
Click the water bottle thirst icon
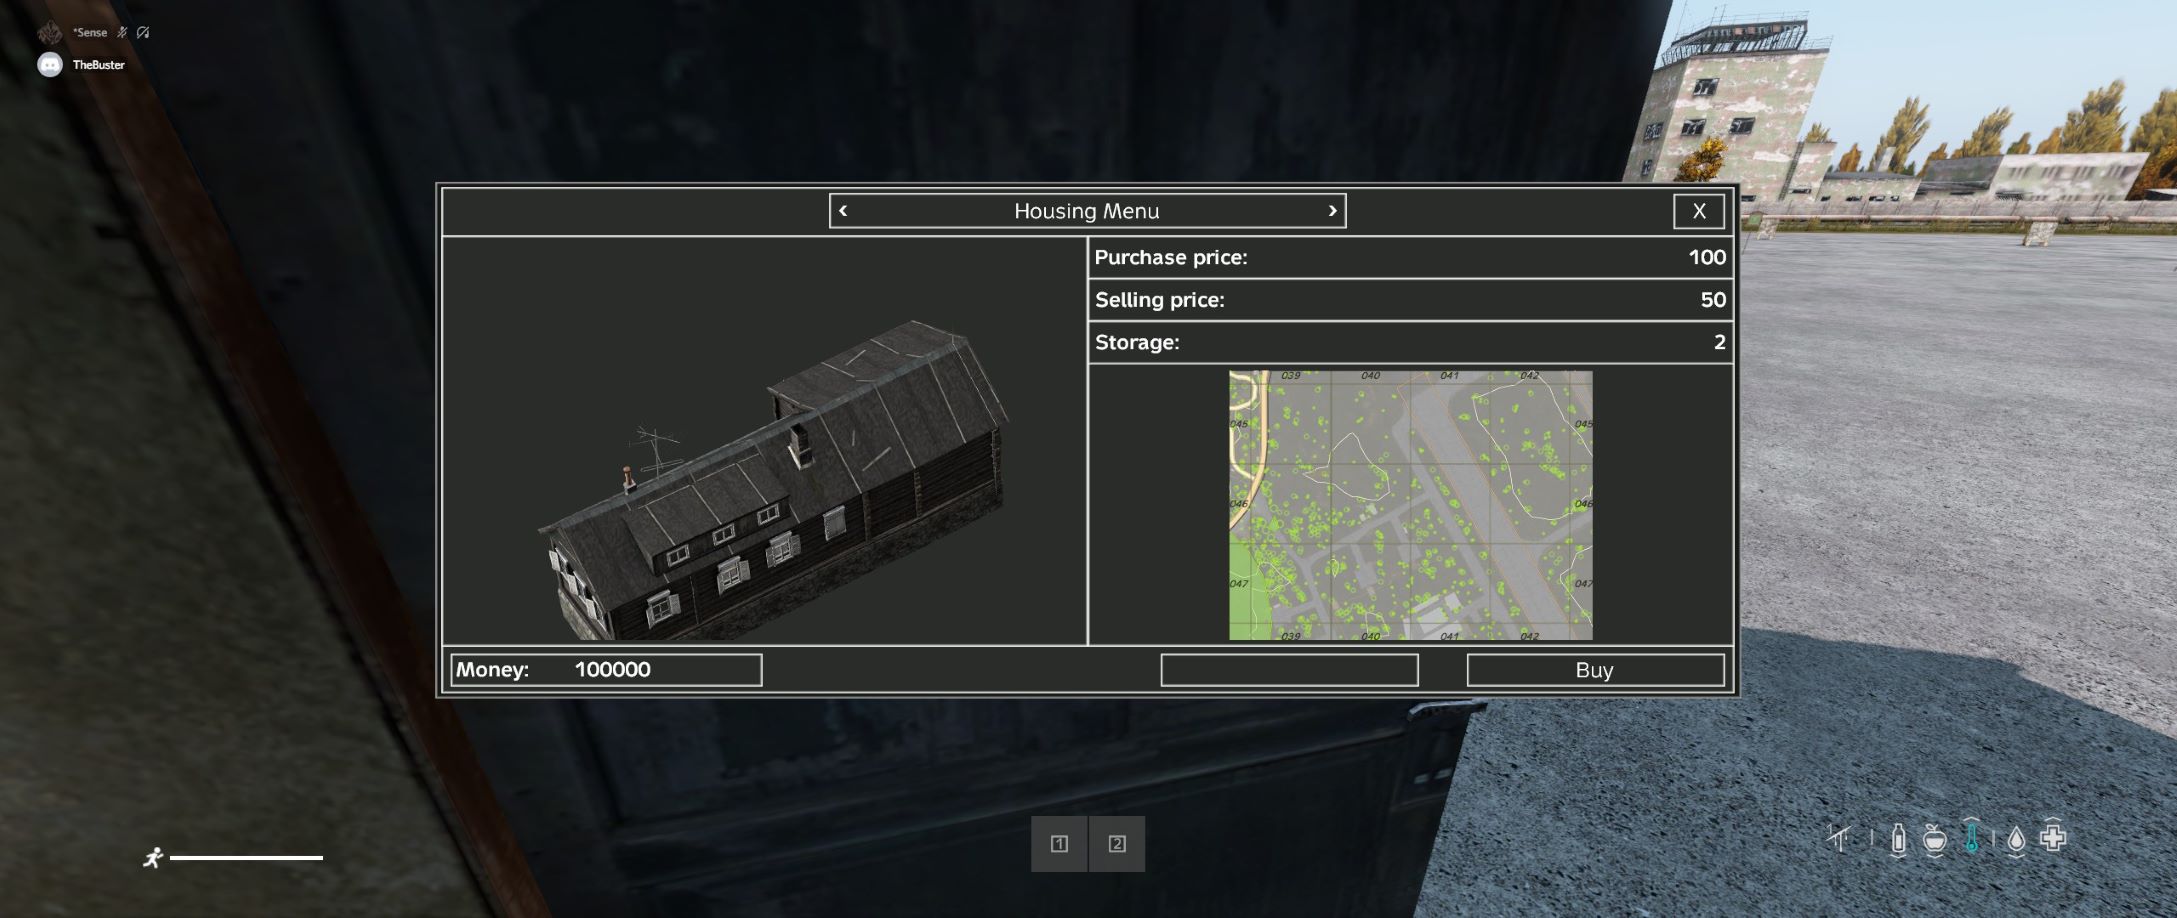click(1898, 839)
